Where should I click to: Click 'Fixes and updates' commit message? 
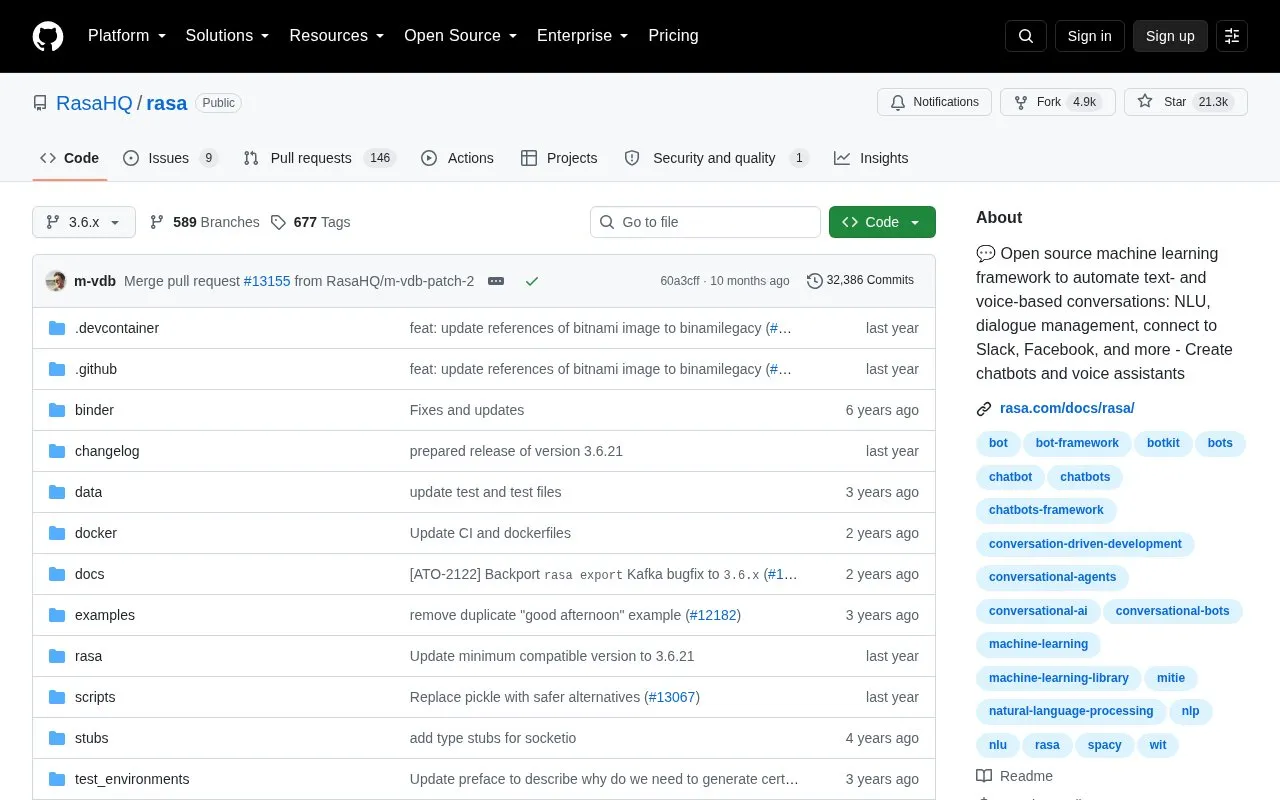pos(467,410)
